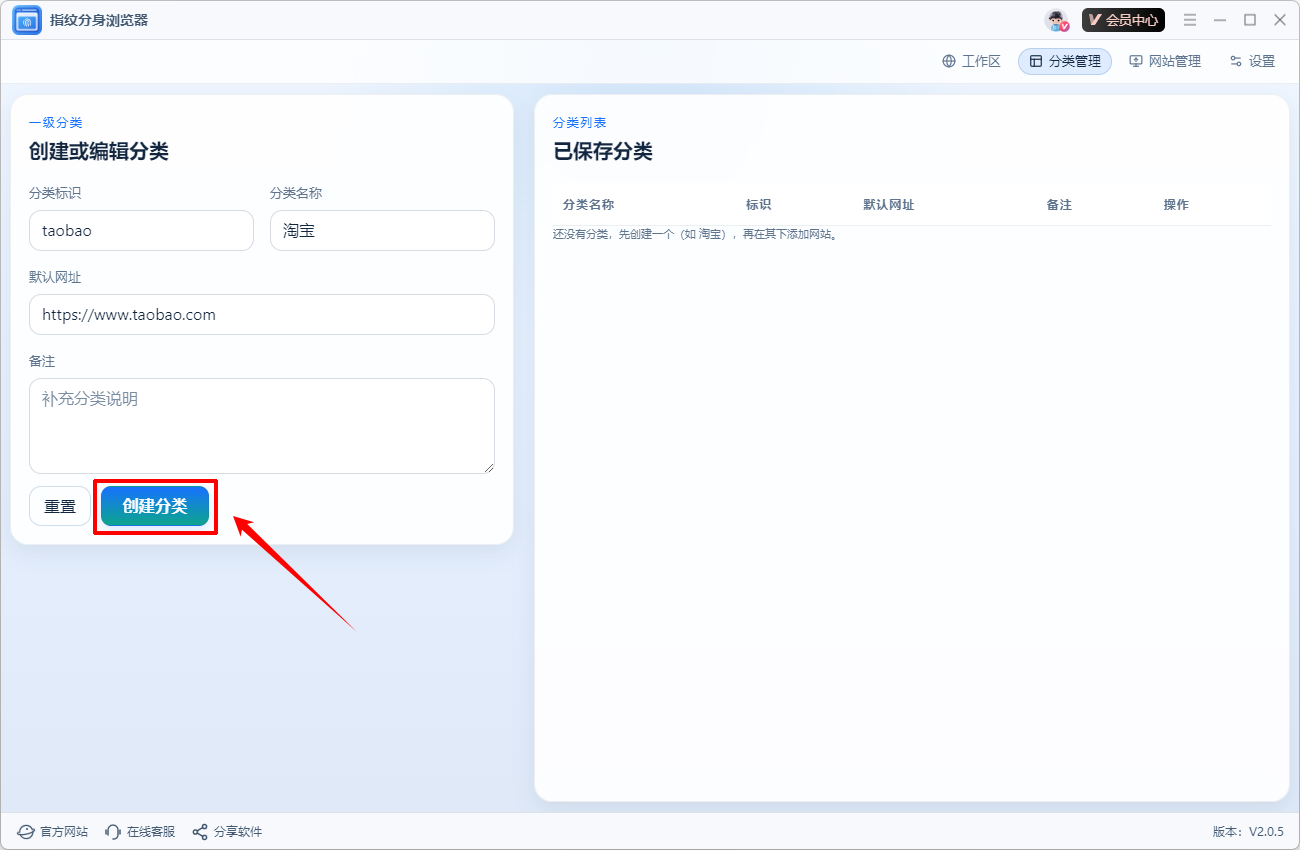Open the 会员中心 membership center

pos(1123,20)
